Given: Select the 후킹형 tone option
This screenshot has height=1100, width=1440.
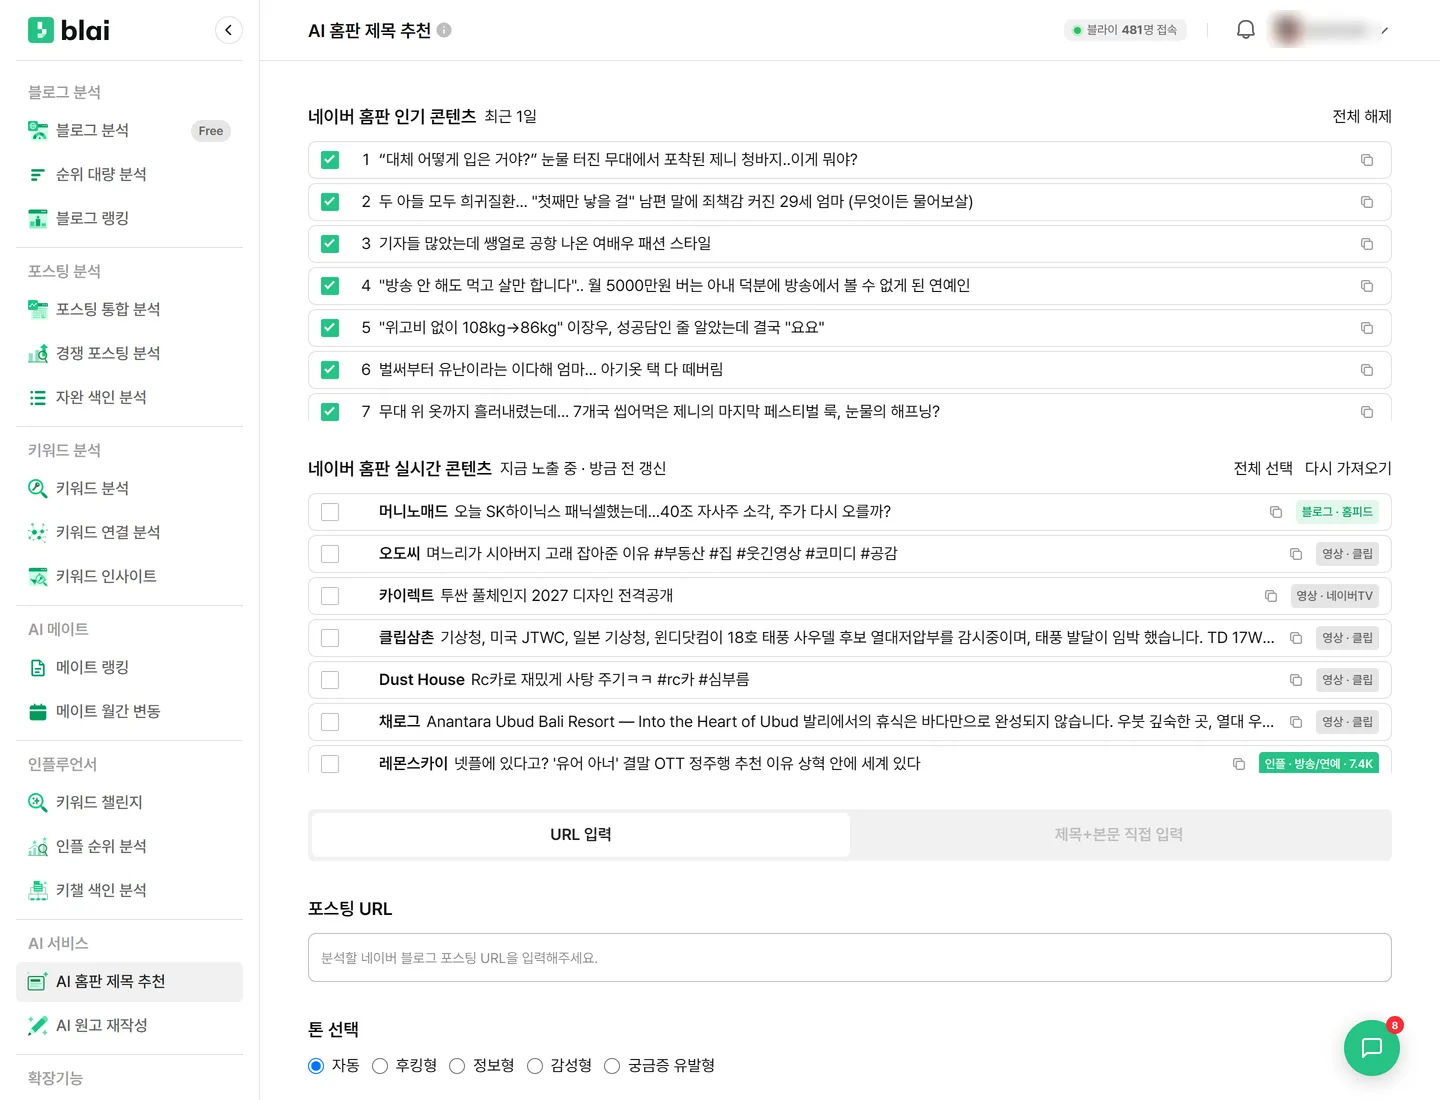Looking at the screenshot, I should [380, 1066].
